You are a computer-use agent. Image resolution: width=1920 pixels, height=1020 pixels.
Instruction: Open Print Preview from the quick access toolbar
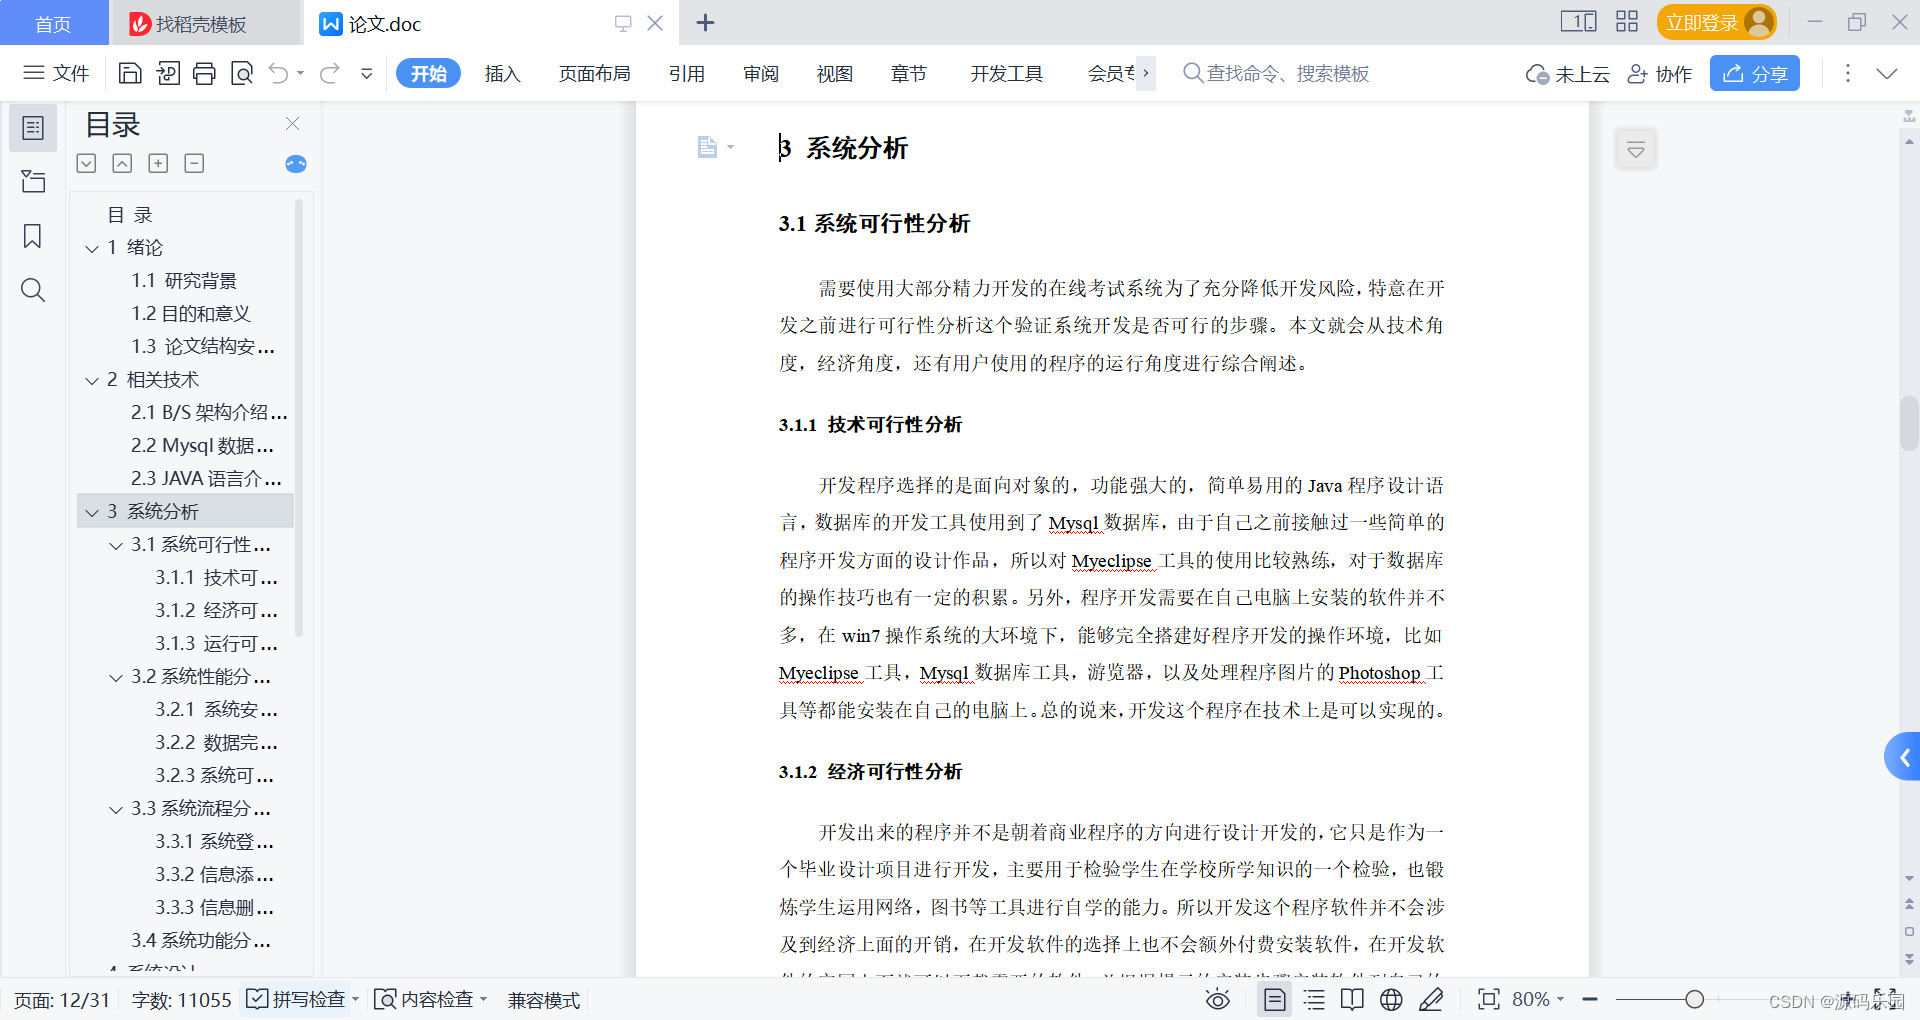coord(241,73)
